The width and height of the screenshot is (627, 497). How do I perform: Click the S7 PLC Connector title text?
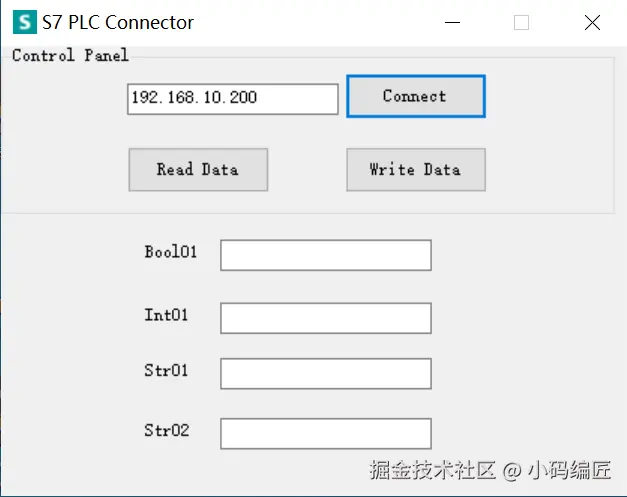[x=118, y=22]
